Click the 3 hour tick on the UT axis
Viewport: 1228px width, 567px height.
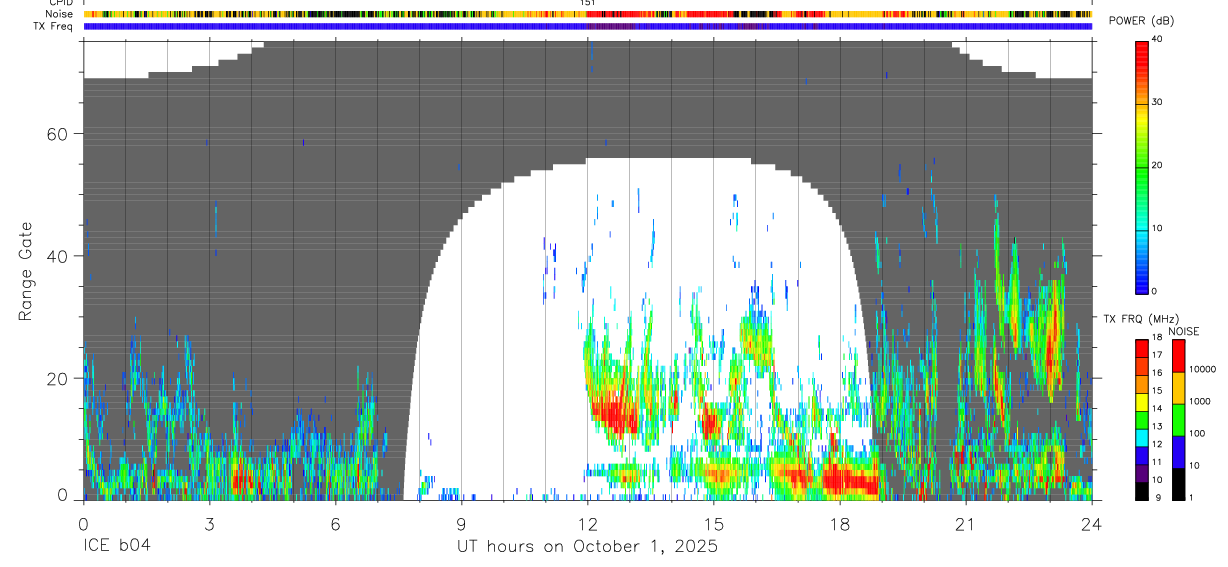pyautogui.click(x=209, y=524)
